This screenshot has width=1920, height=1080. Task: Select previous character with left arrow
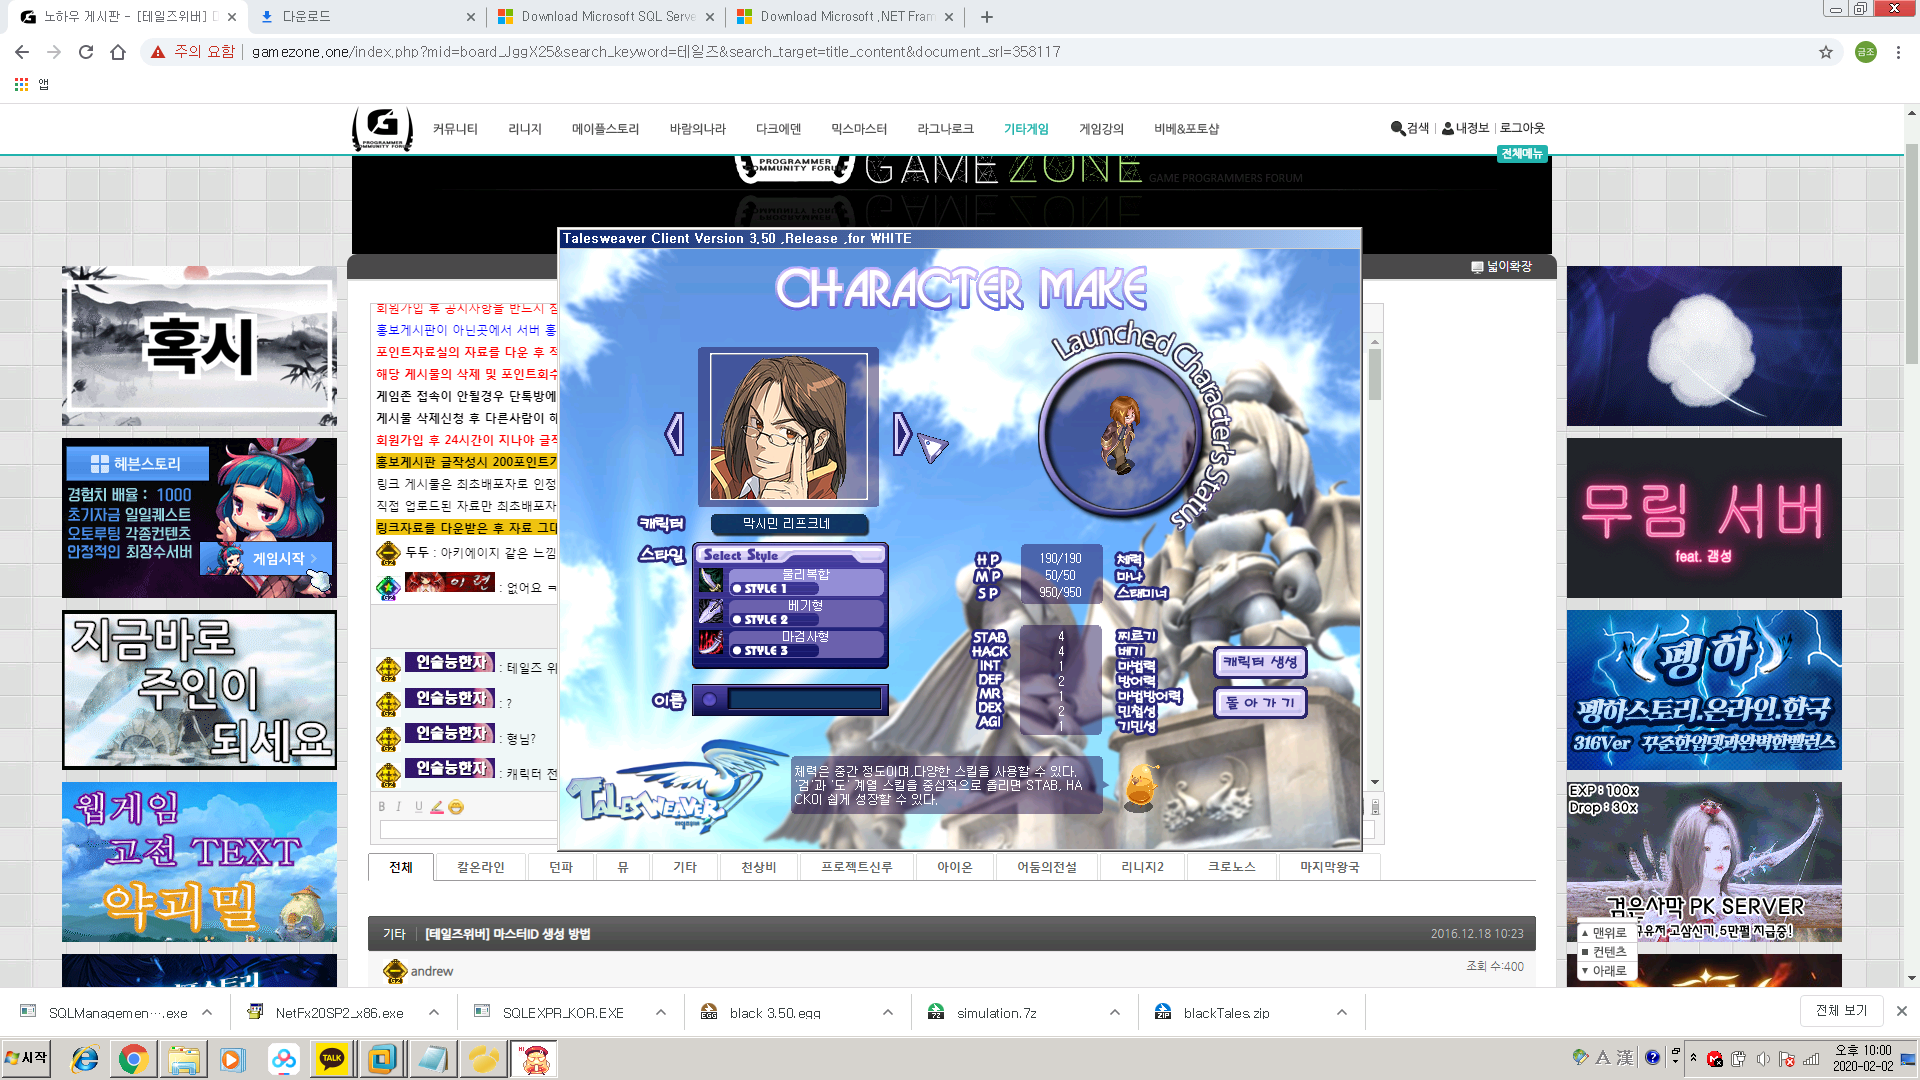click(675, 434)
